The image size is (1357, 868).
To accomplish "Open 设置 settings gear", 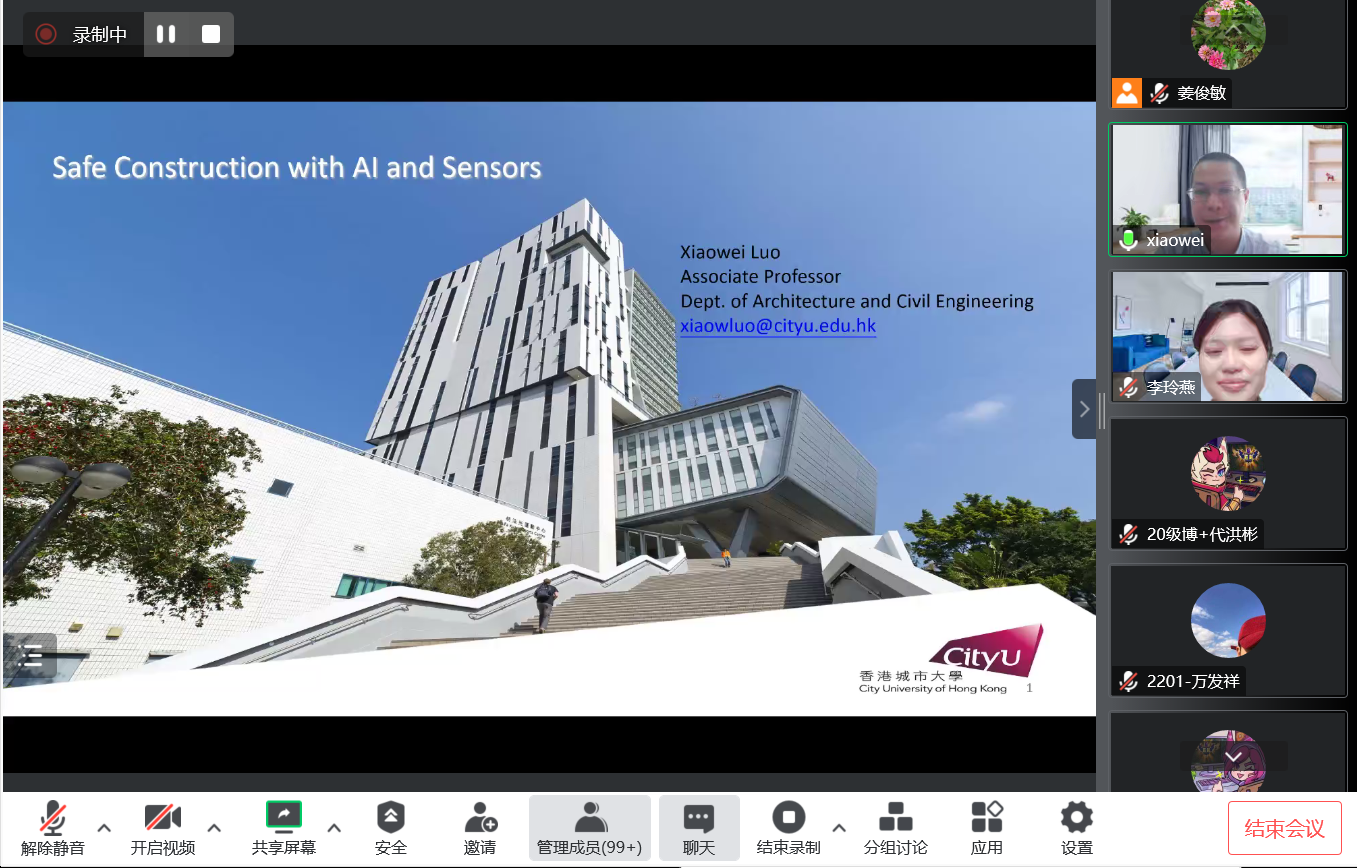I will [1076, 828].
